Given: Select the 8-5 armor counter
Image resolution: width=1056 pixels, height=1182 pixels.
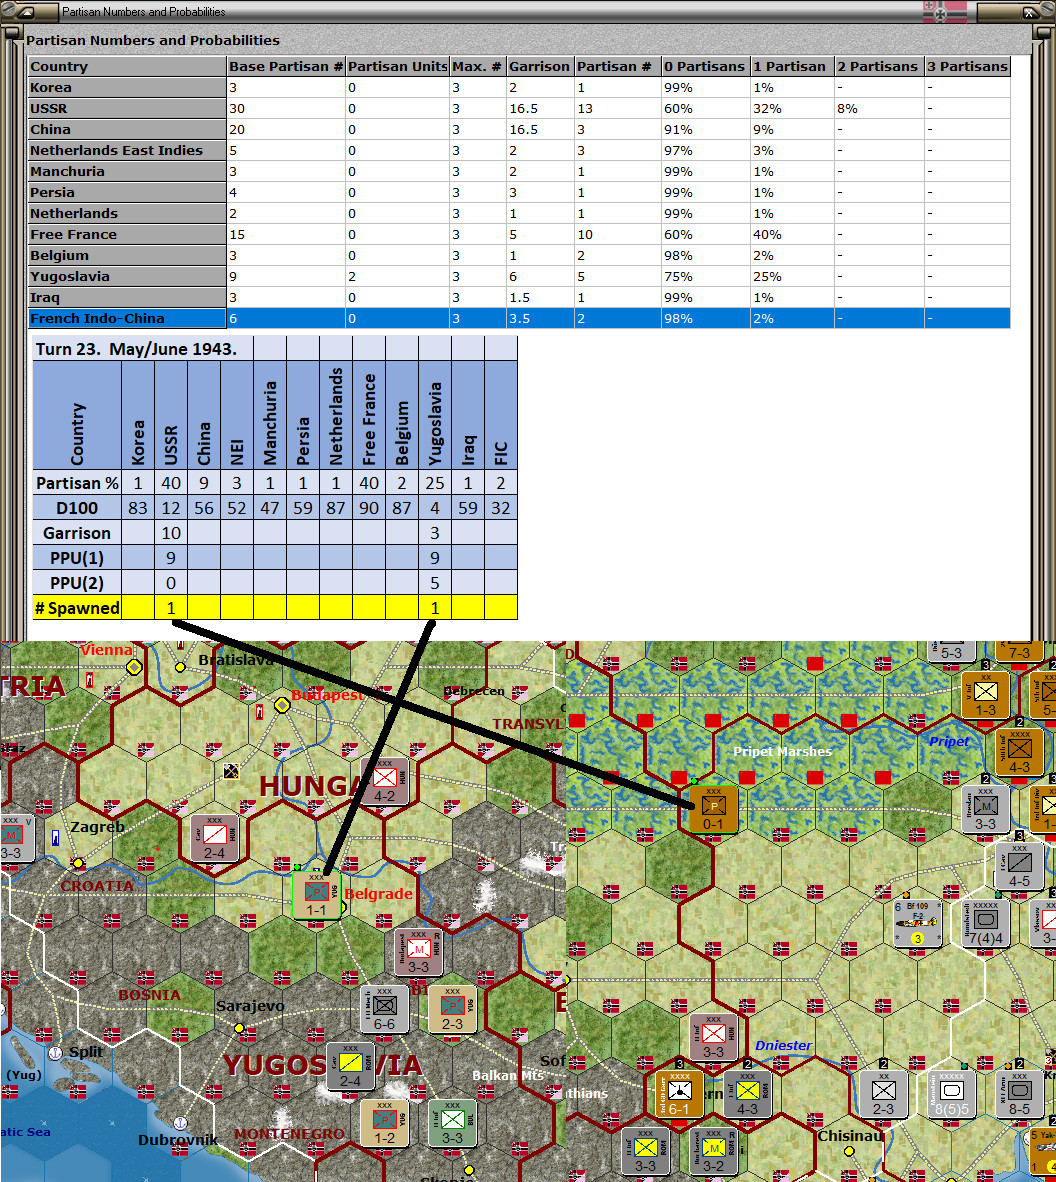Looking at the screenshot, I should click(1019, 1095).
